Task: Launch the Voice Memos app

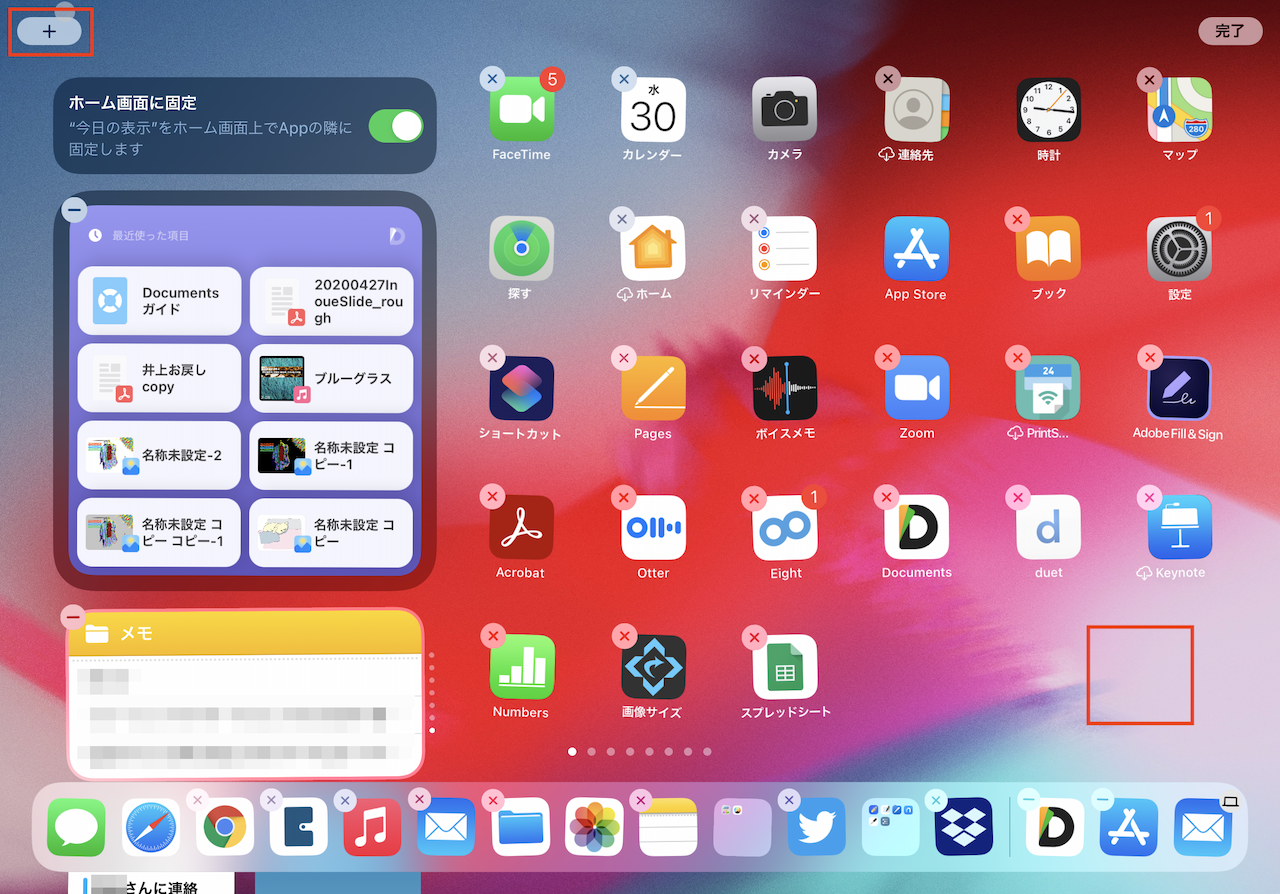Action: [x=785, y=389]
